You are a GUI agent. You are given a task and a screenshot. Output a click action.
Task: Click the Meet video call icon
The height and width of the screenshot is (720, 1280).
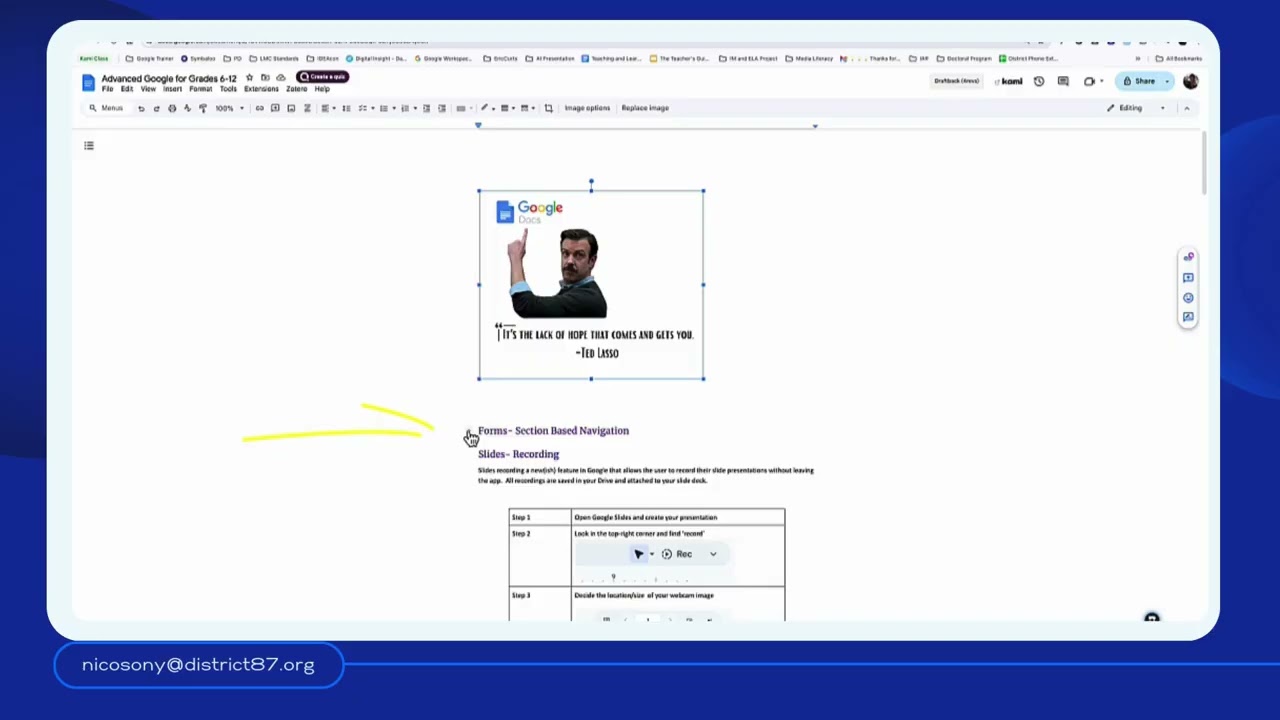[1089, 81]
